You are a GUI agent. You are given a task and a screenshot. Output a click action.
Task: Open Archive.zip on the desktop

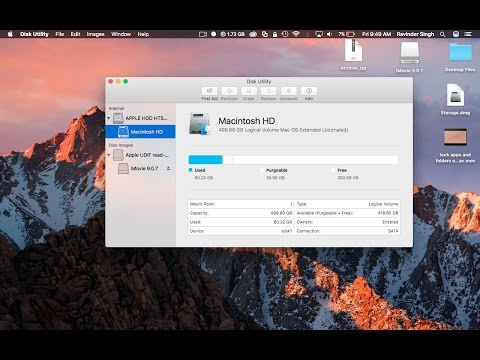[353, 55]
